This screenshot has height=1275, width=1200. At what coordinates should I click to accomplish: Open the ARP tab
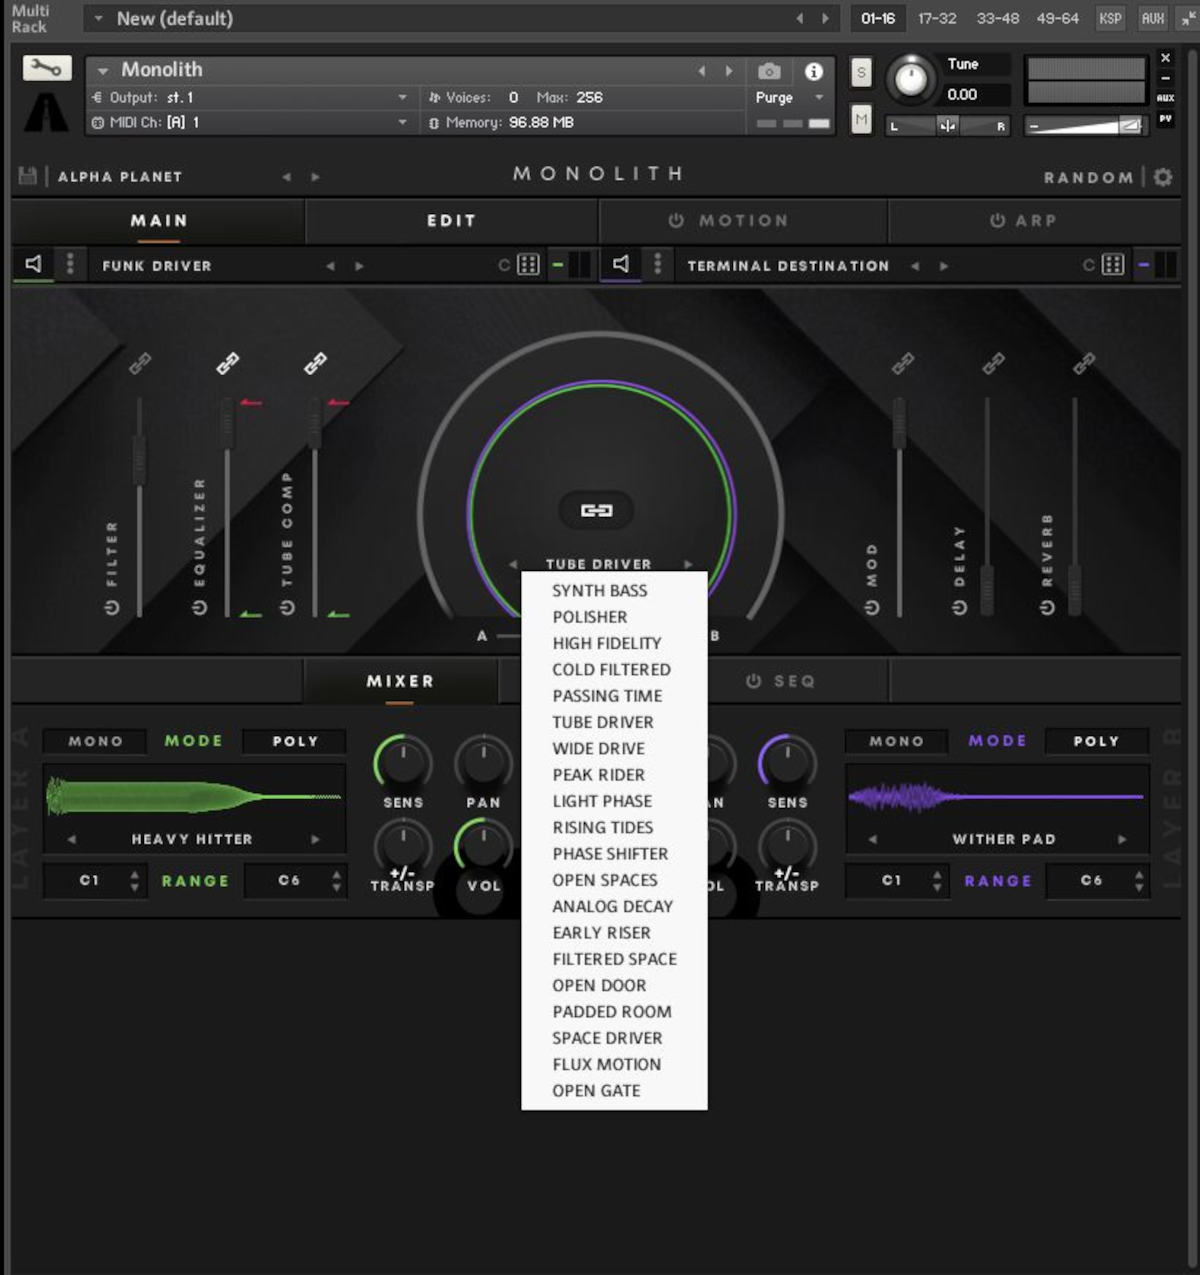(1034, 221)
